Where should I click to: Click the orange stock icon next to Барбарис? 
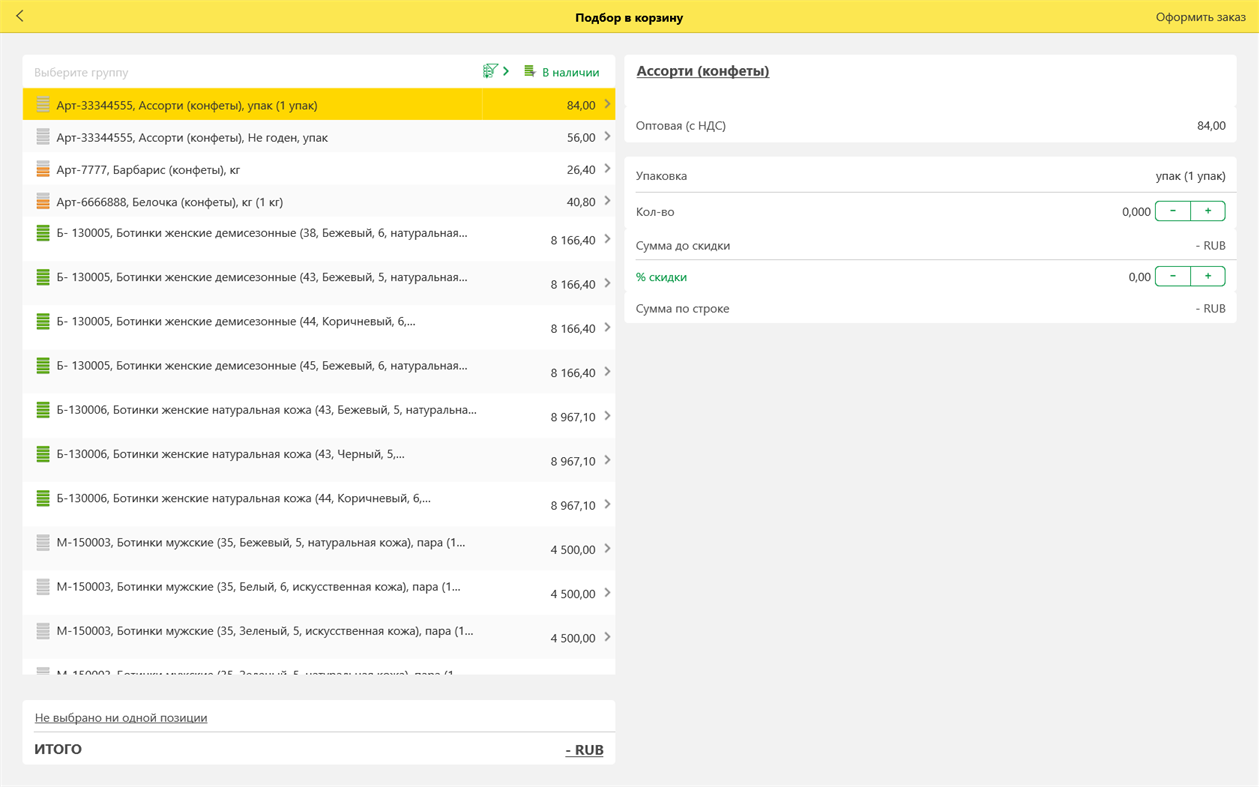(x=41, y=169)
